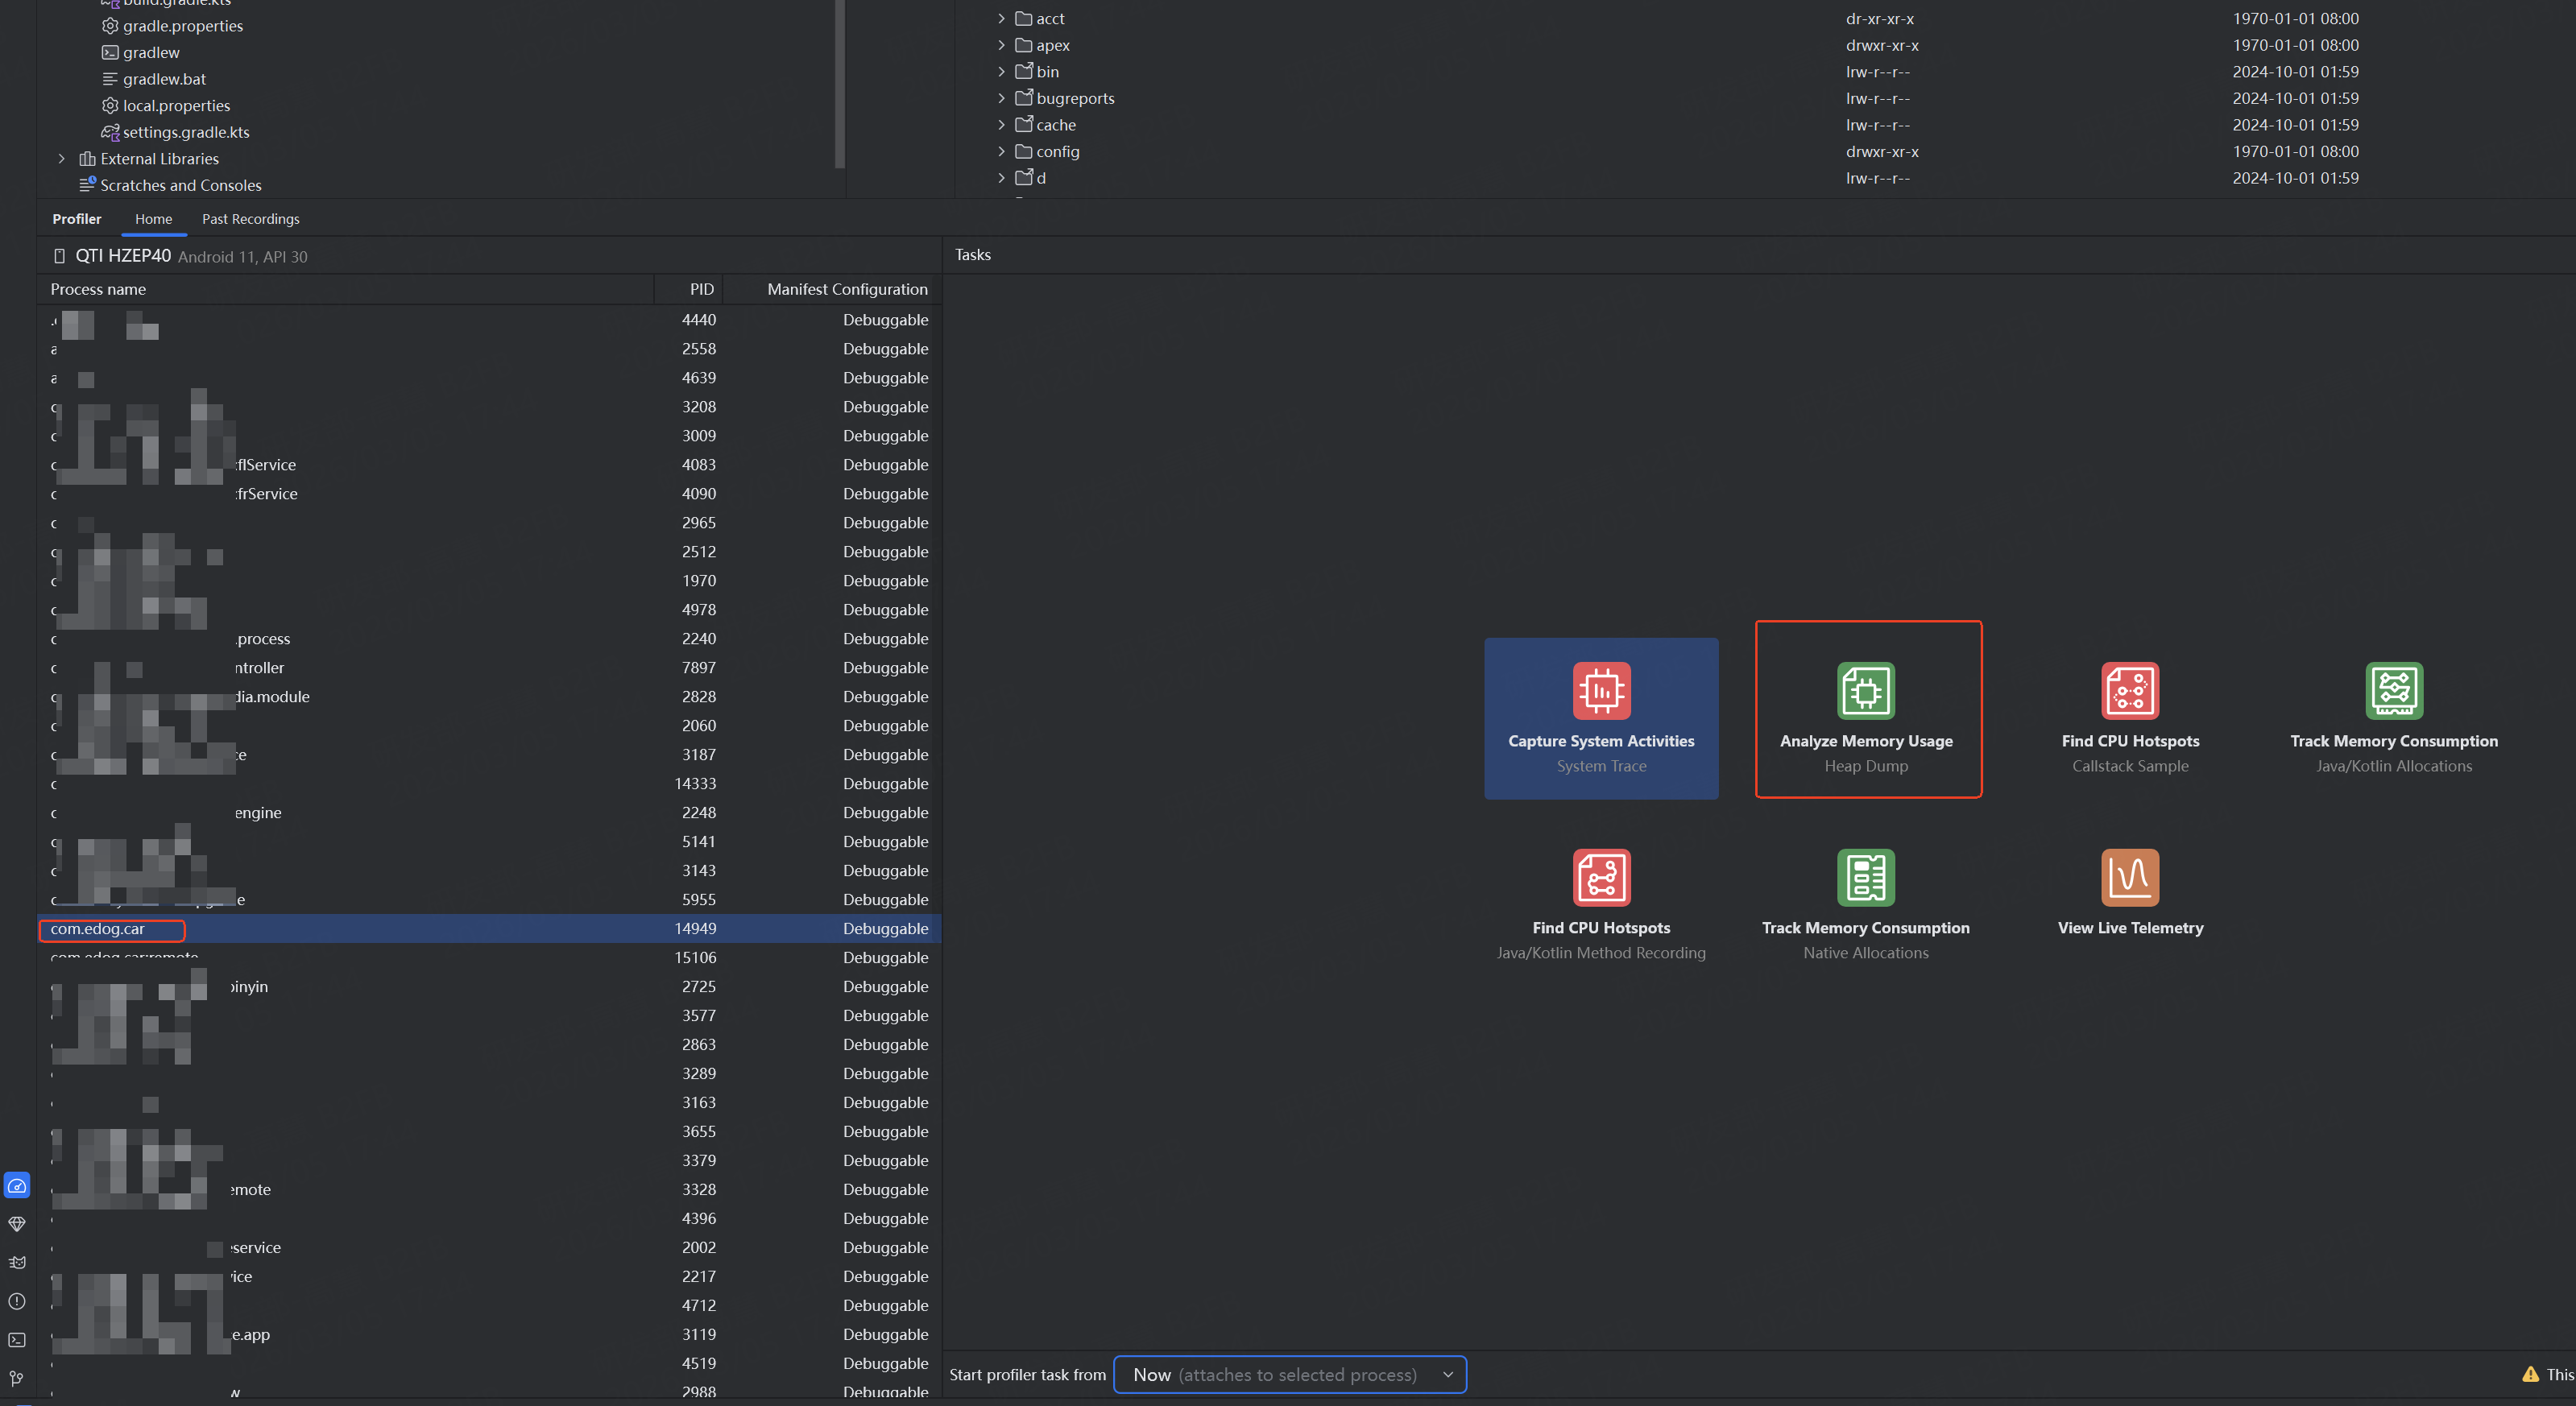Expand the config folder

click(1001, 151)
